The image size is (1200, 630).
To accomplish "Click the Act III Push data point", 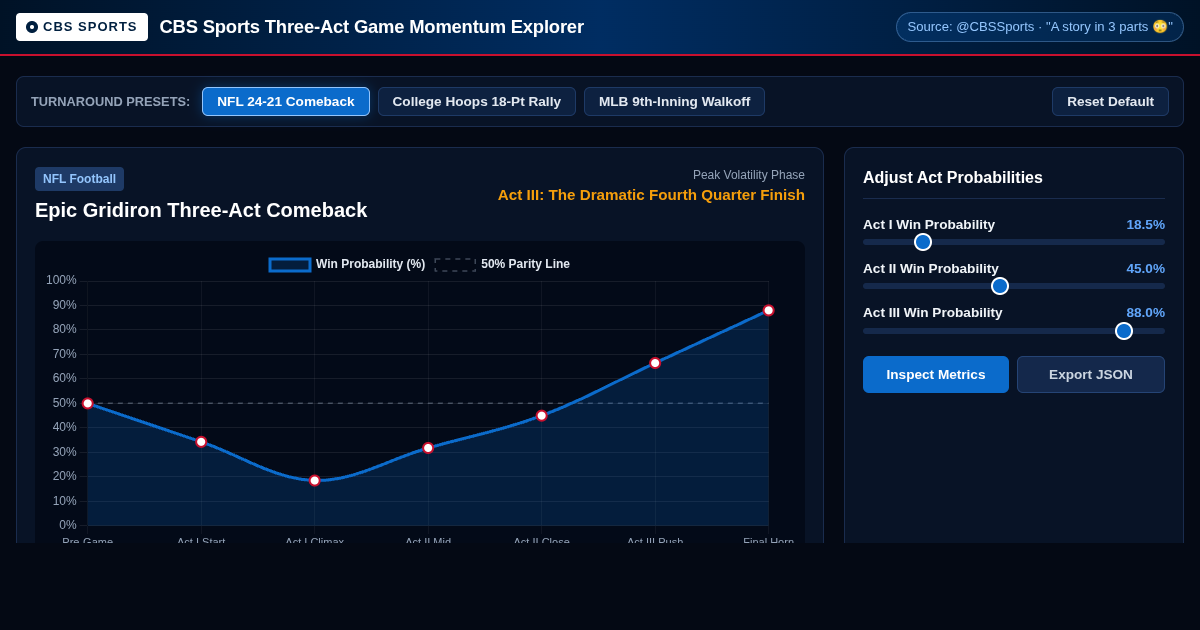I will pyautogui.click(x=655, y=363).
